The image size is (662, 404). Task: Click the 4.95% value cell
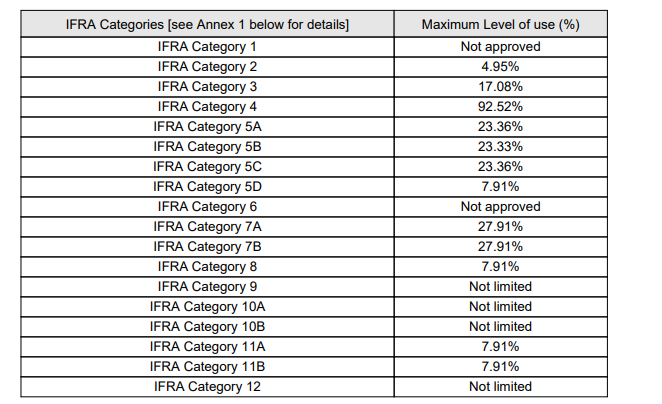coord(500,67)
